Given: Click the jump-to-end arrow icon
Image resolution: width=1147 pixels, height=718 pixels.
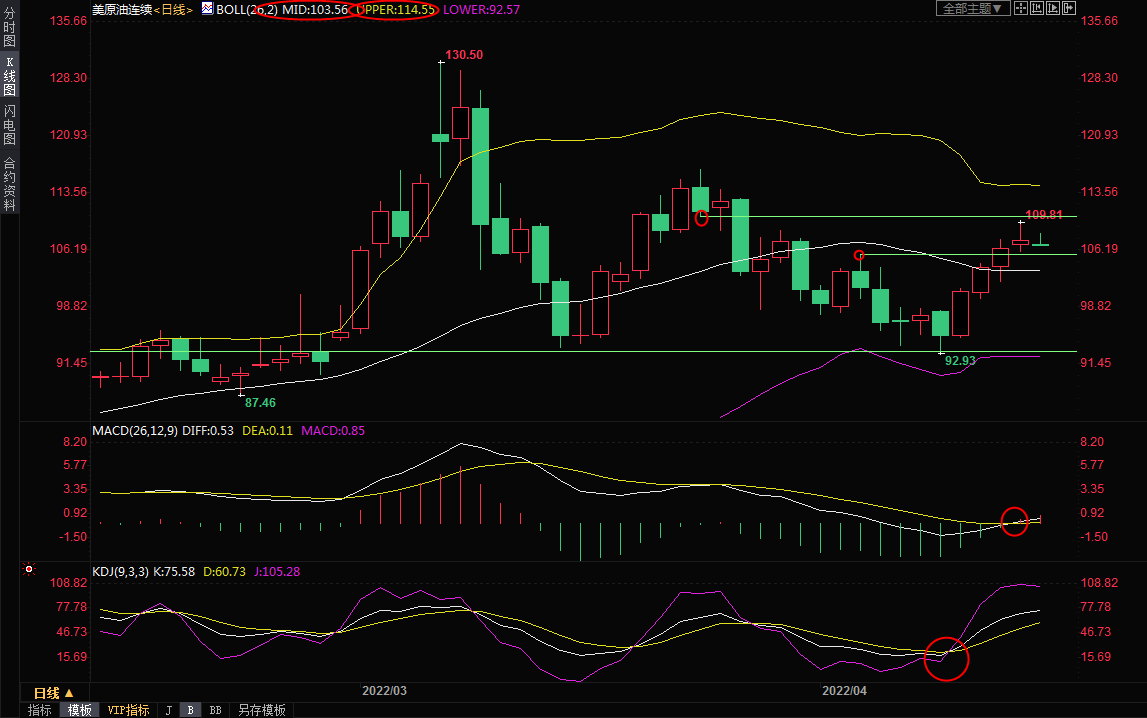Looking at the screenshot, I should tap(1069, 8).
